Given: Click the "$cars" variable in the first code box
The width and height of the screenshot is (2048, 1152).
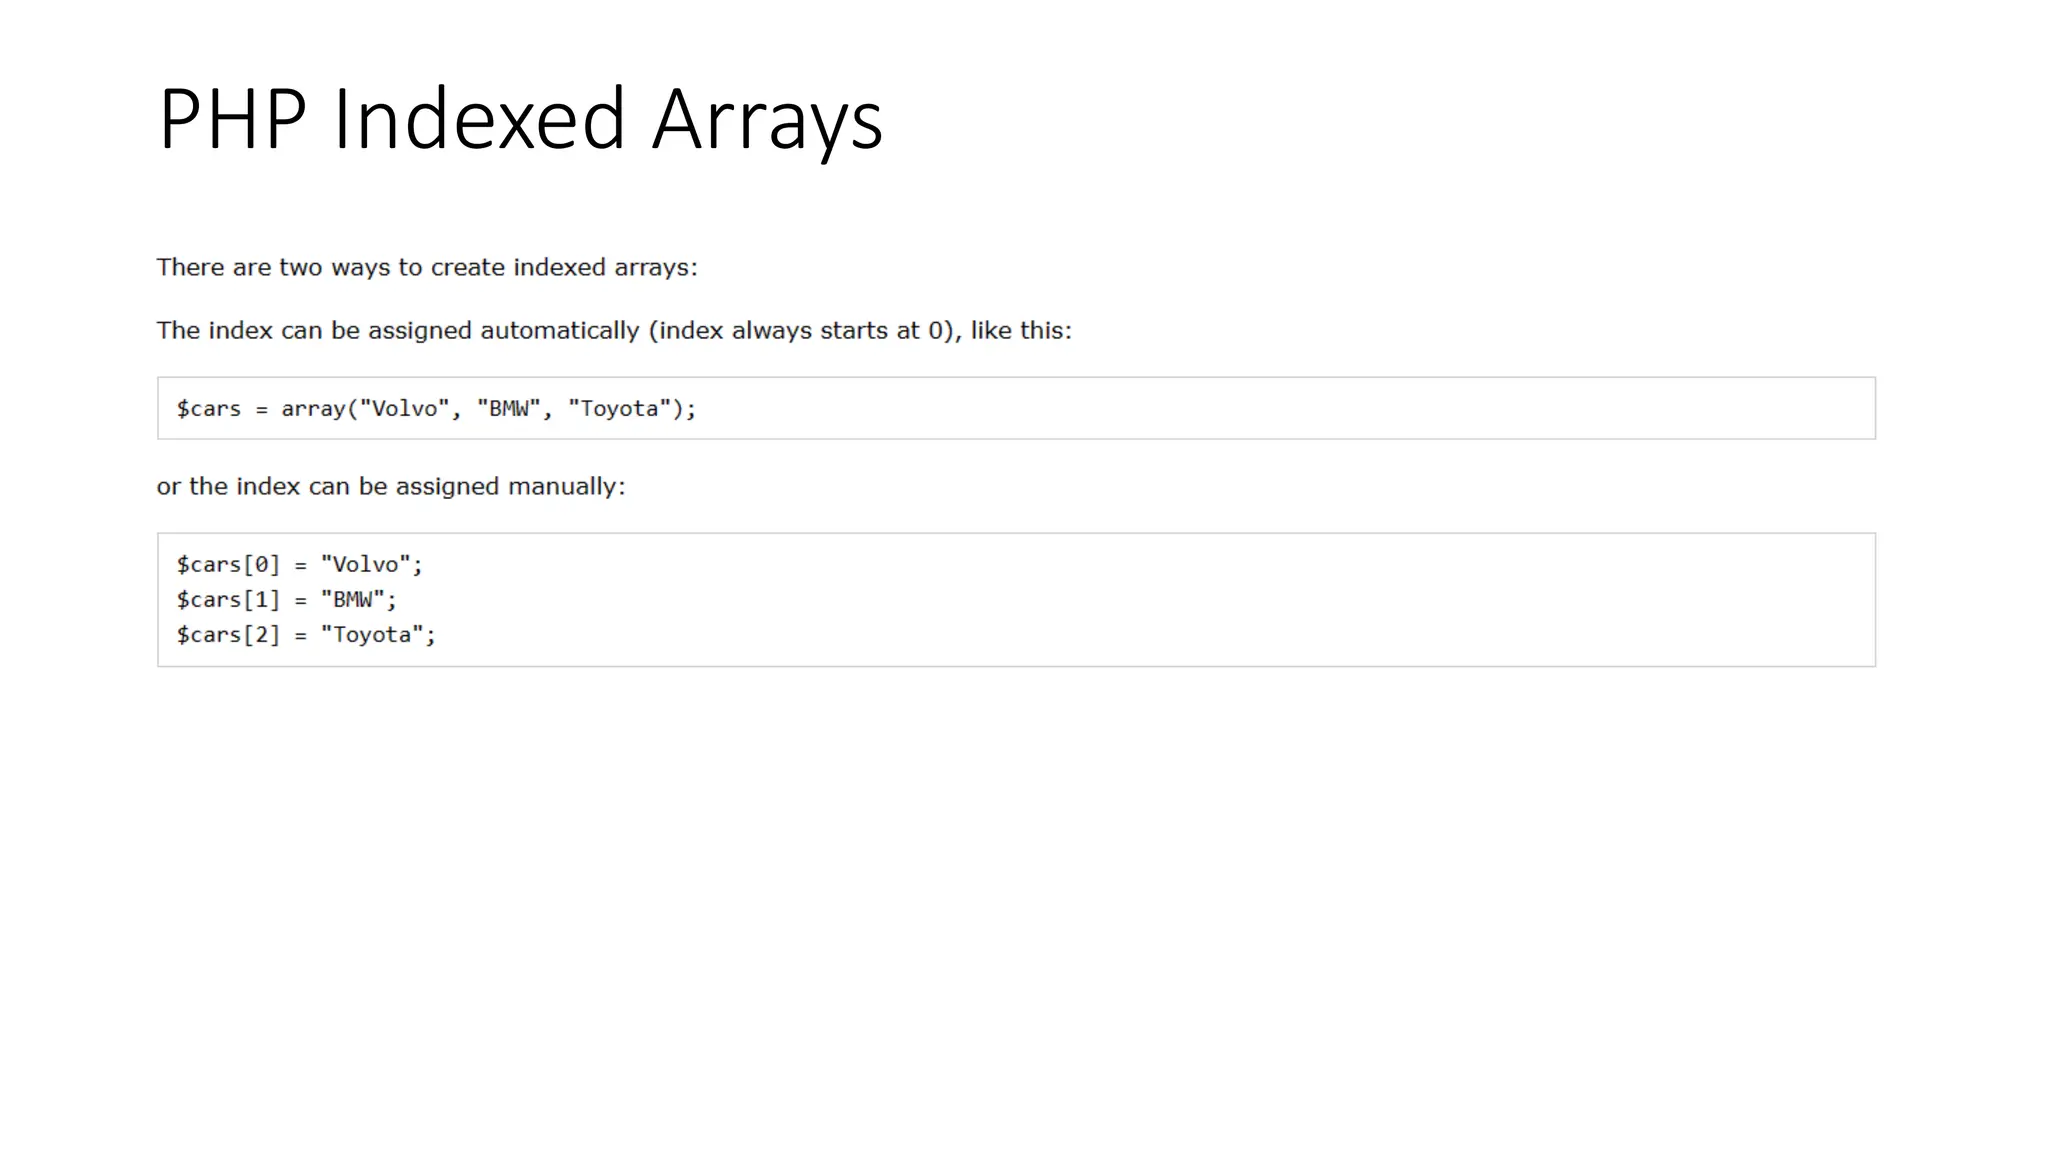Looking at the screenshot, I should [x=208, y=409].
